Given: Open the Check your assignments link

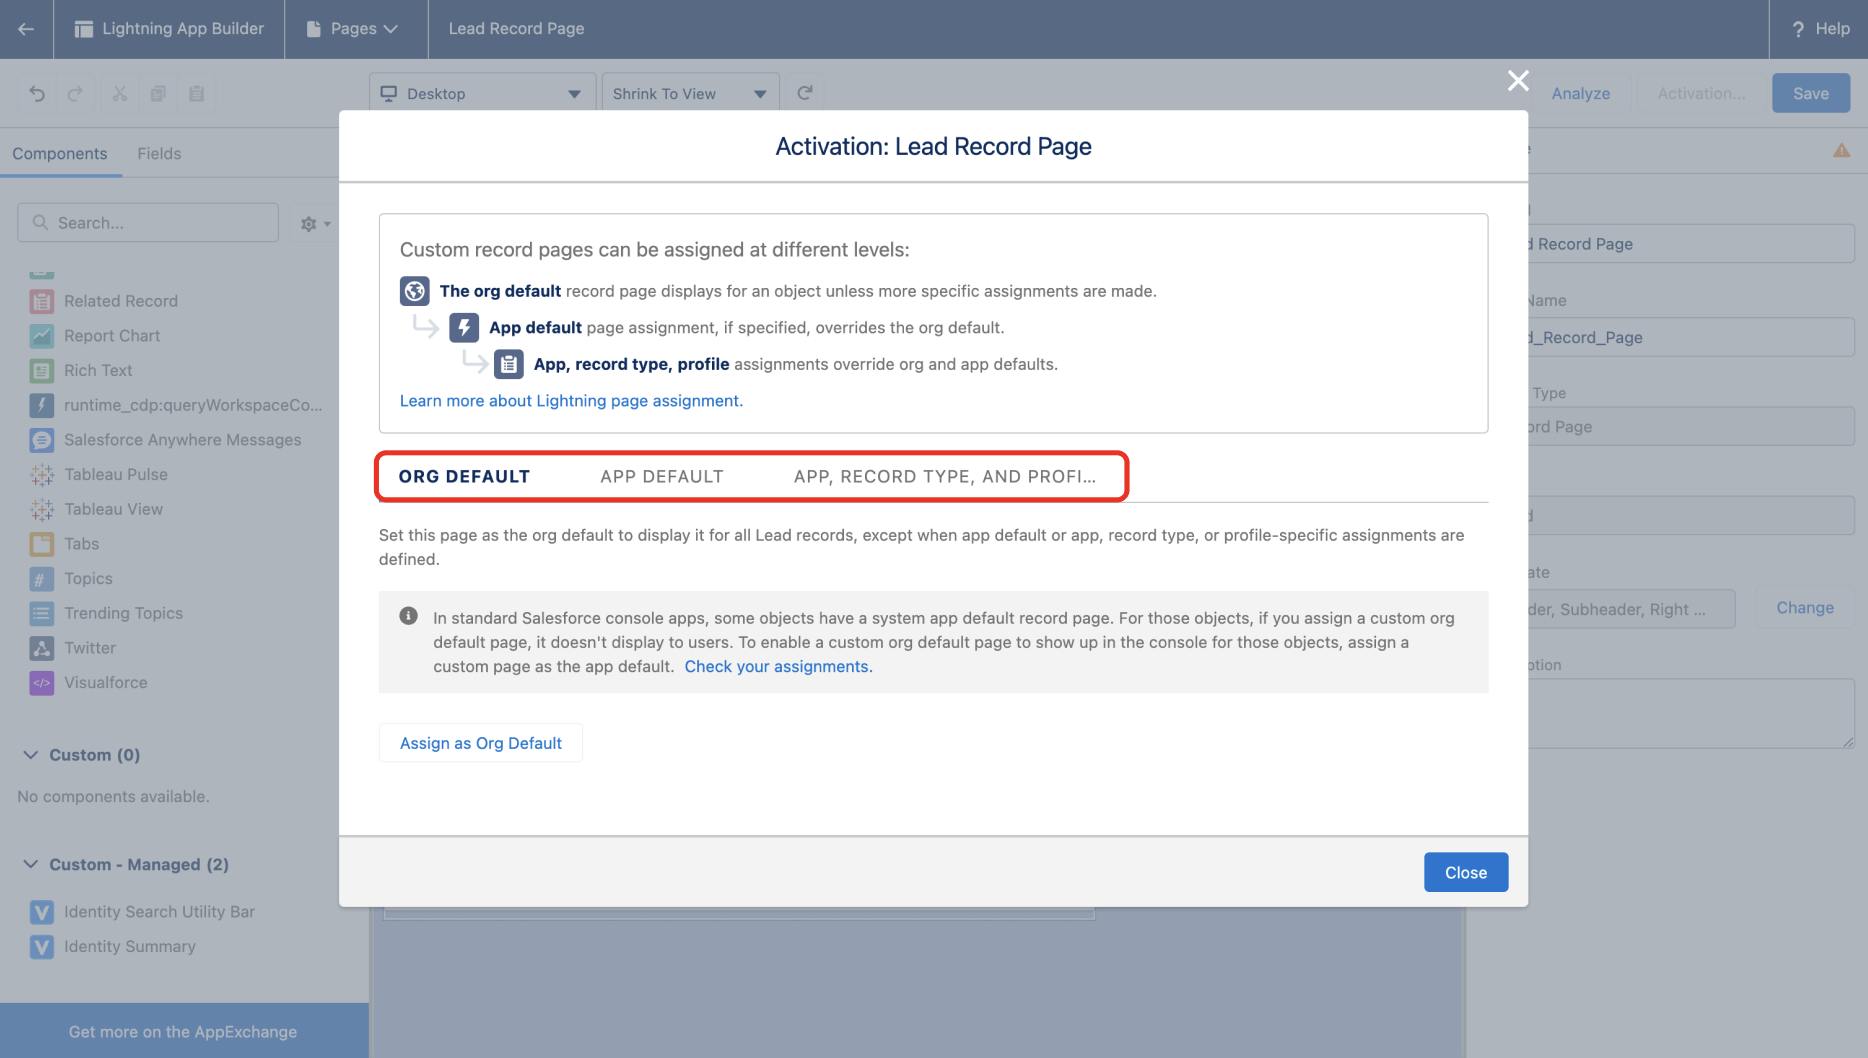Looking at the screenshot, I should (778, 666).
